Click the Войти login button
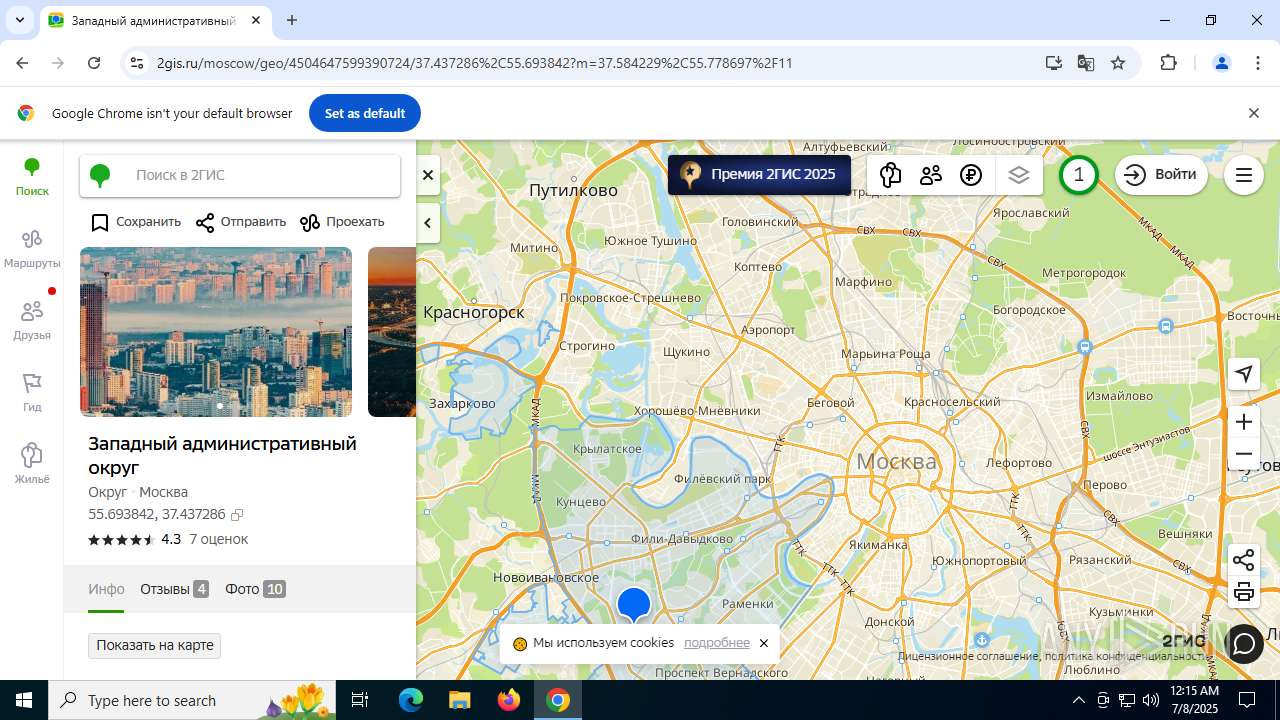 (x=1161, y=175)
